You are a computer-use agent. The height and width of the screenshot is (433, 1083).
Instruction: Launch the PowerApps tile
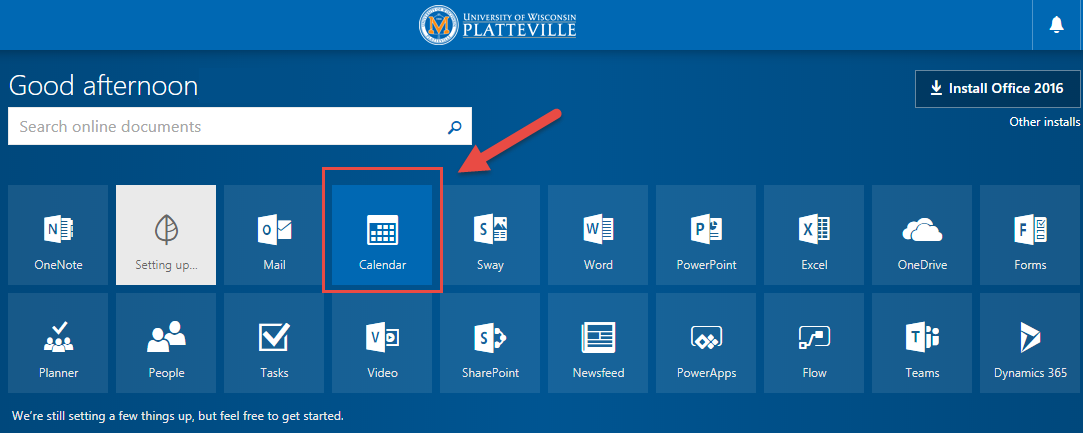pyautogui.click(x=706, y=343)
